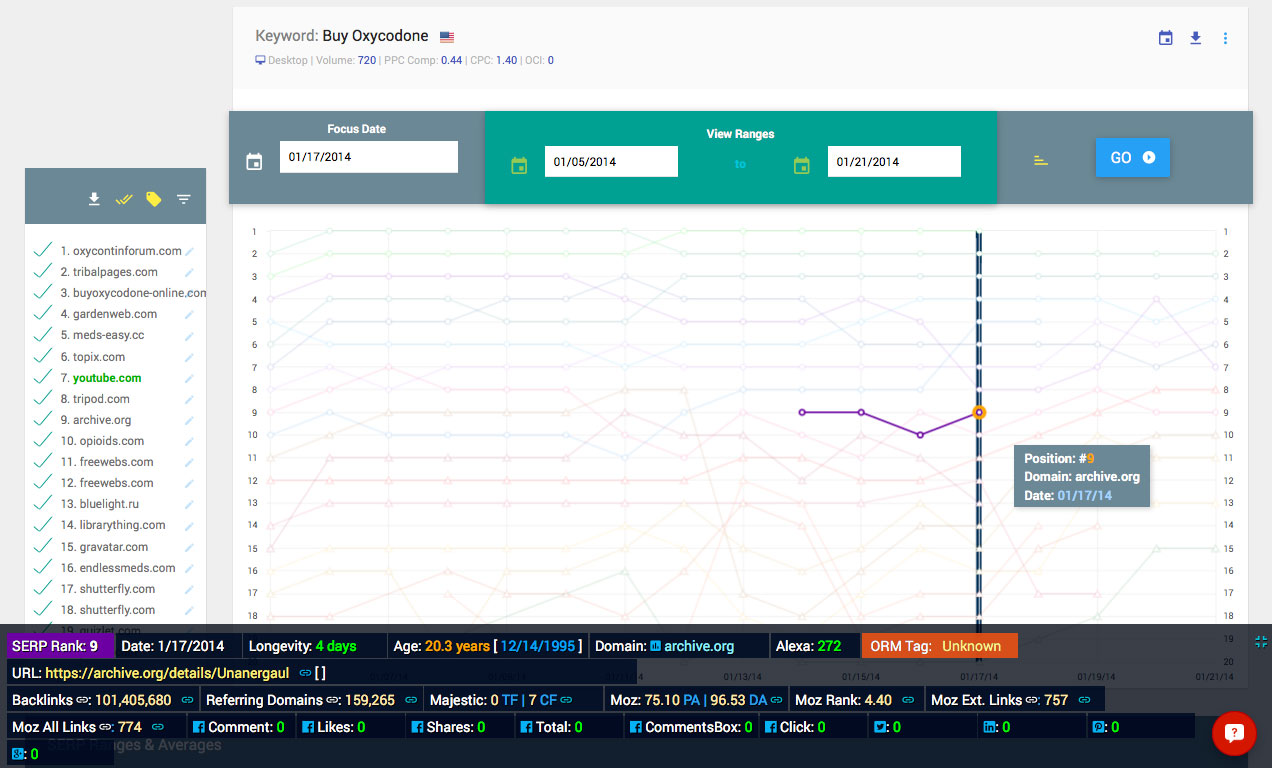1272x768 pixels.
Task: Open the filter icon in the domain list toolbar
Action: (183, 199)
